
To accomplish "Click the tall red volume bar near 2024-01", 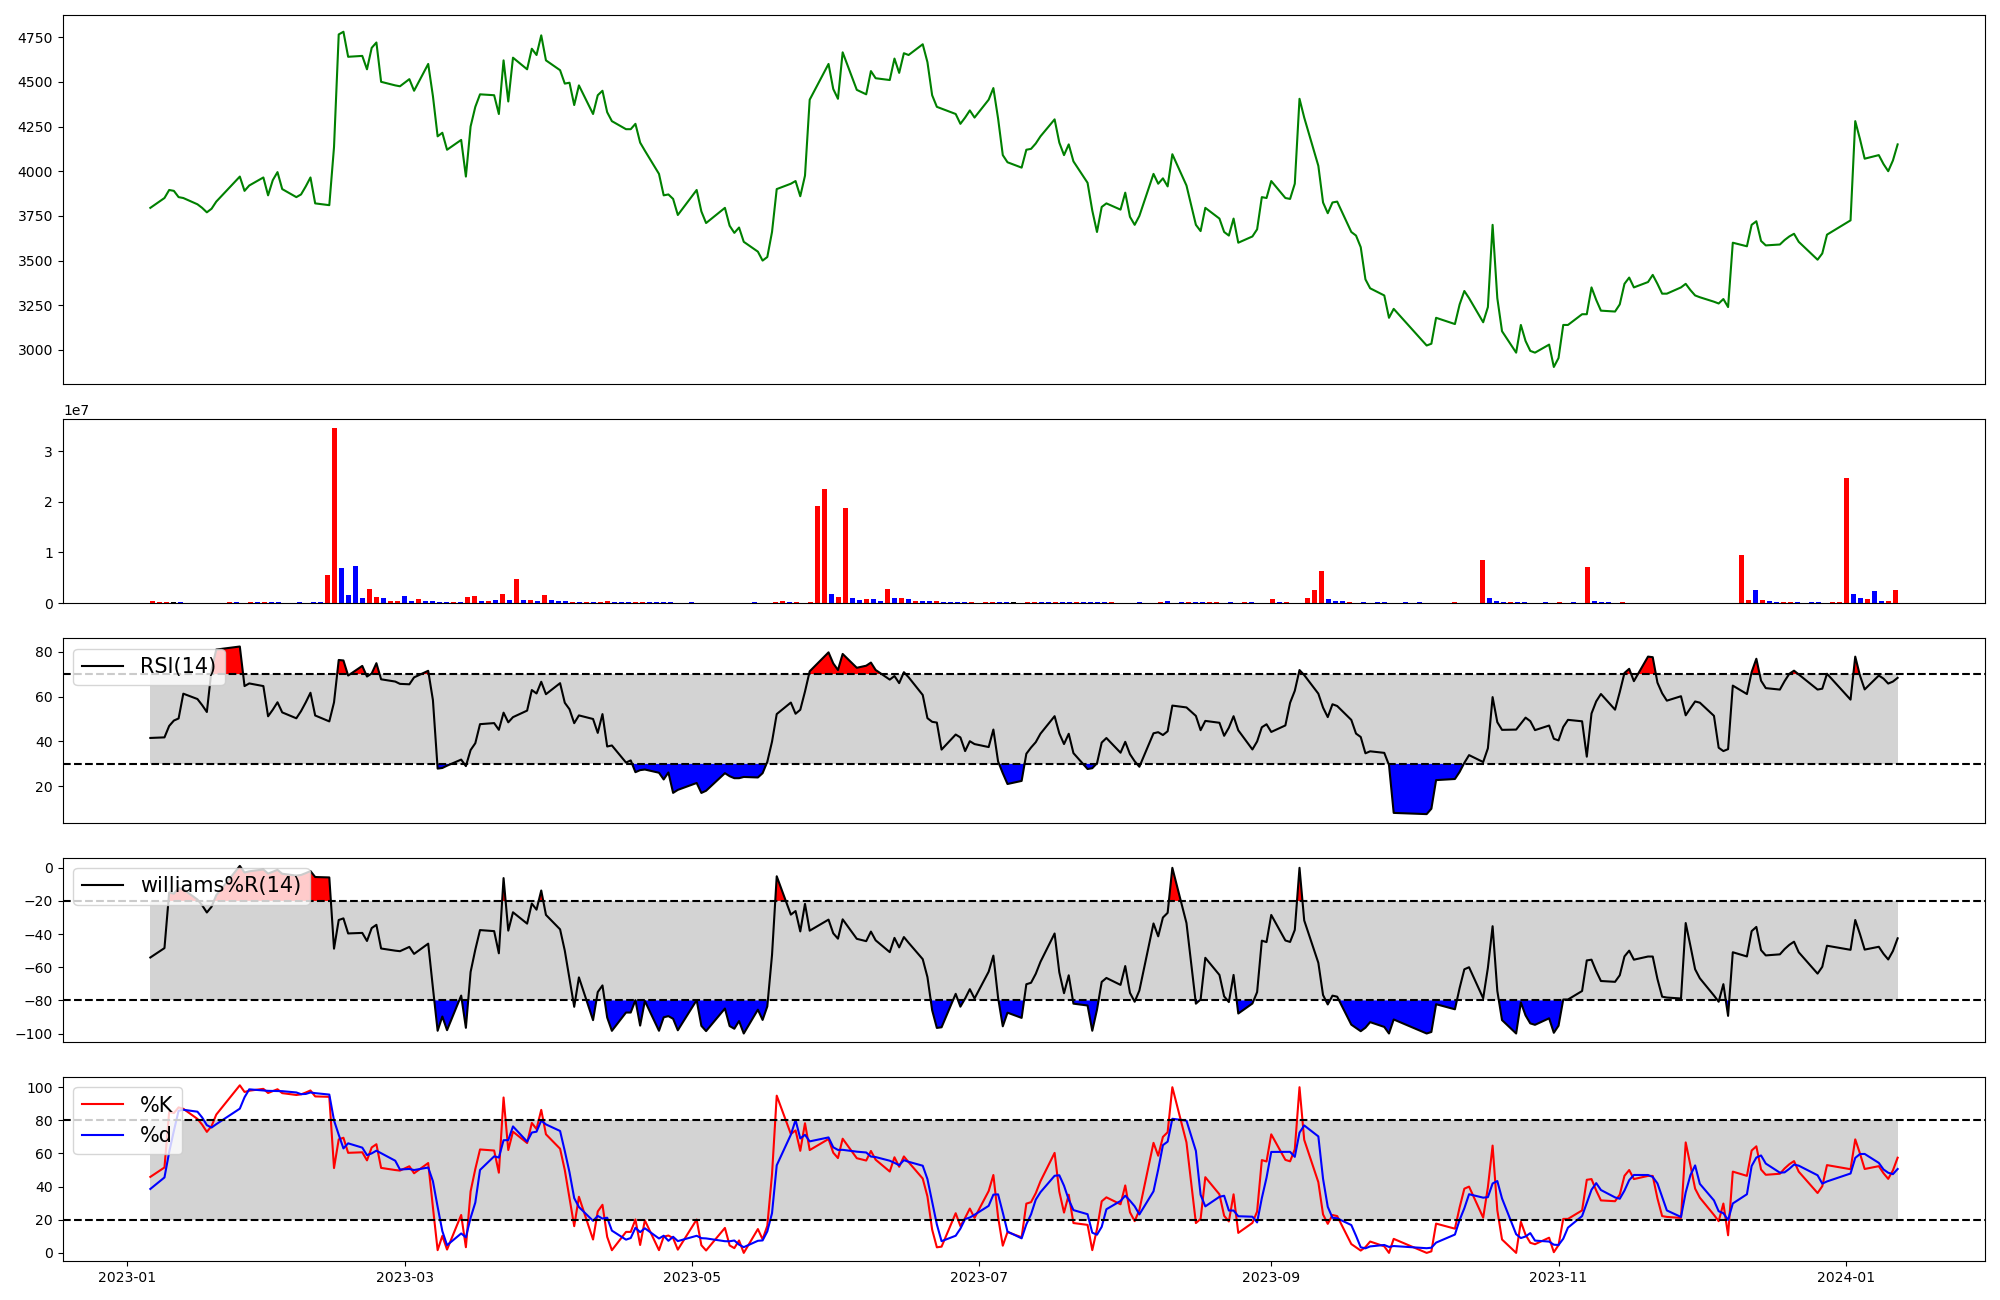I will (x=1846, y=540).
